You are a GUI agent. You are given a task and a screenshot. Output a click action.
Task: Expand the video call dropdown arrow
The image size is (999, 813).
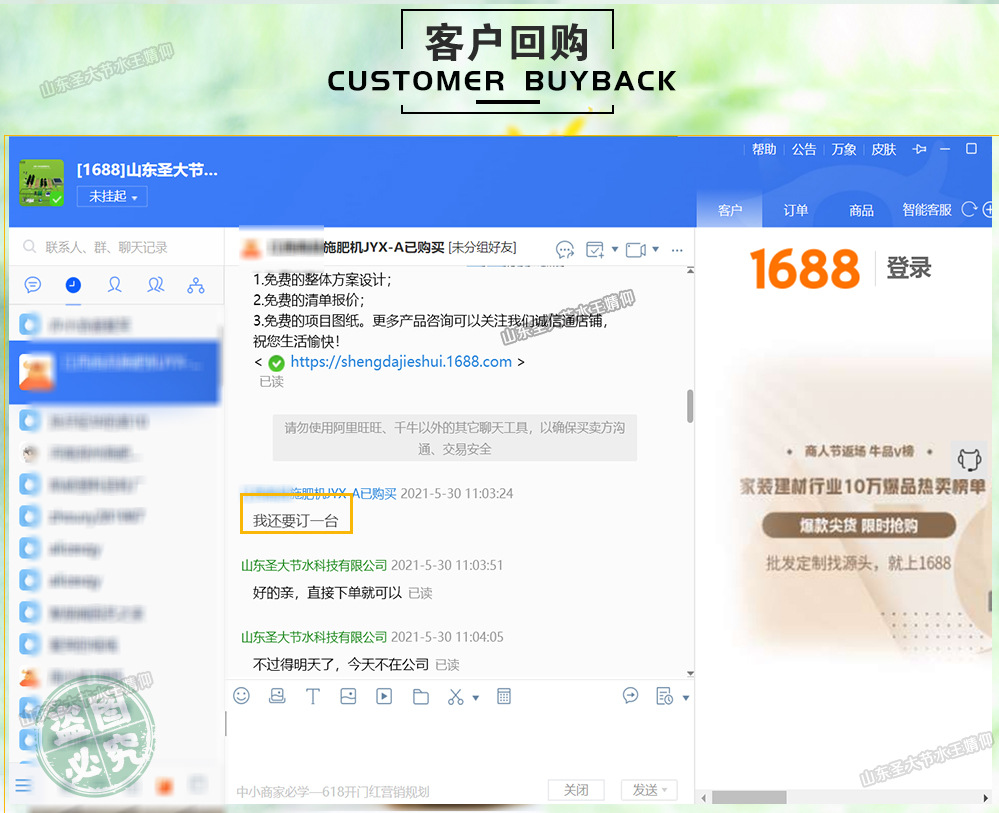click(656, 249)
